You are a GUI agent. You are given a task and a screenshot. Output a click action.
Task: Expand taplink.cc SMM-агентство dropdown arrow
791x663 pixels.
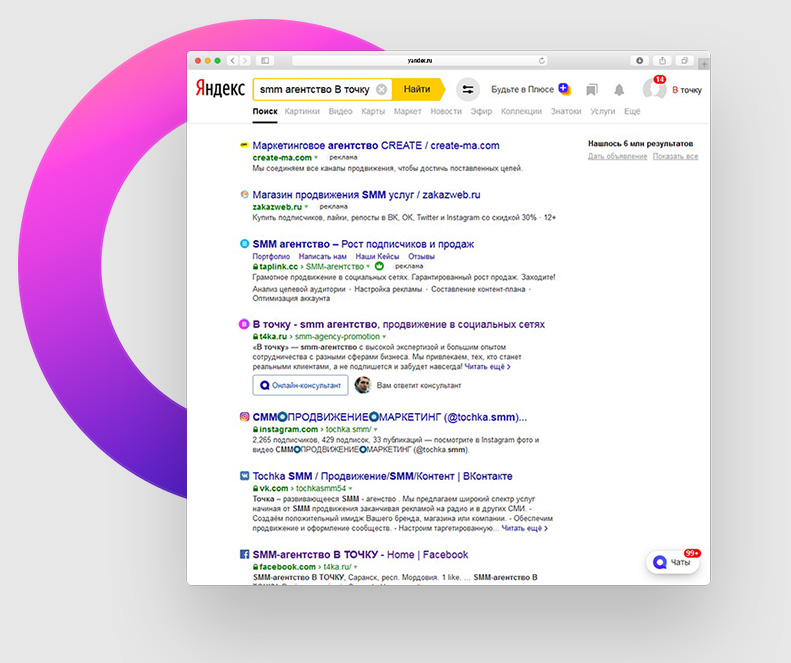[x=368, y=266]
